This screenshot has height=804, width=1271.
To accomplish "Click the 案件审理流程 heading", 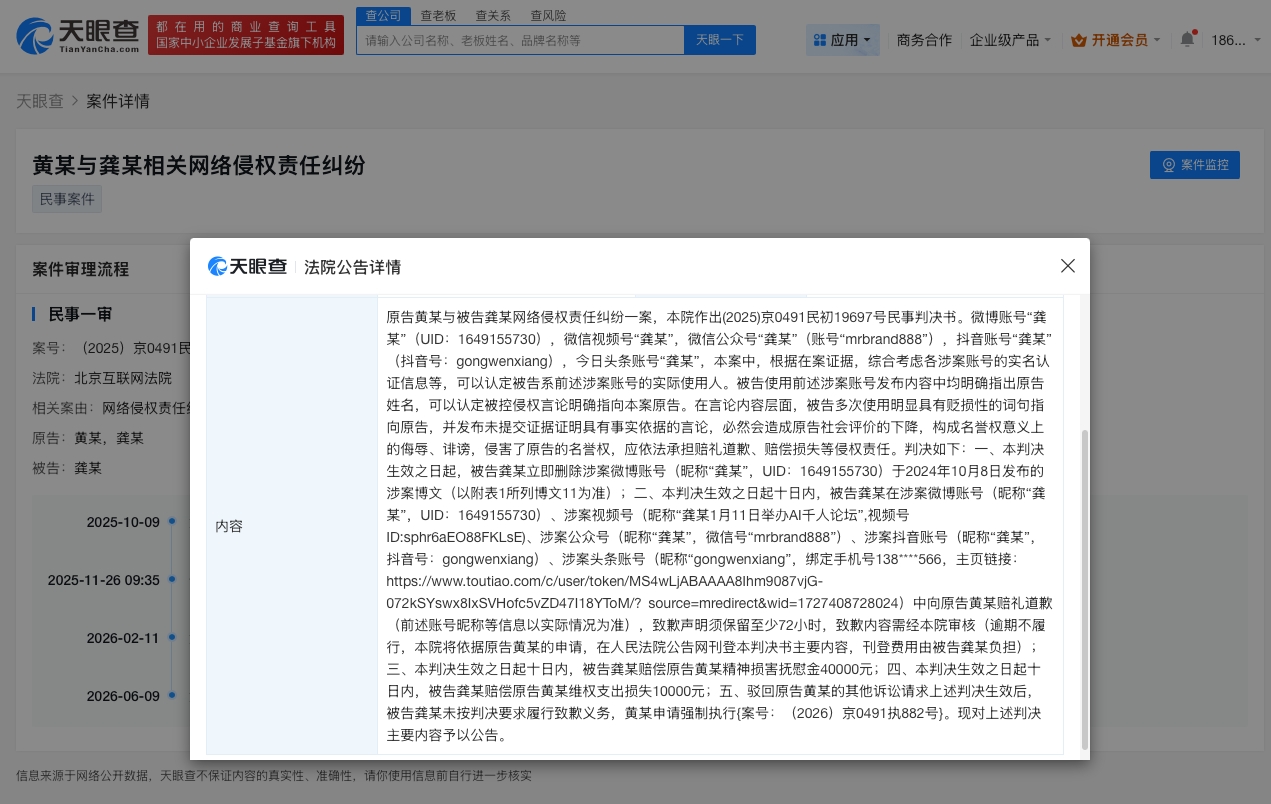I will [x=81, y=269].
